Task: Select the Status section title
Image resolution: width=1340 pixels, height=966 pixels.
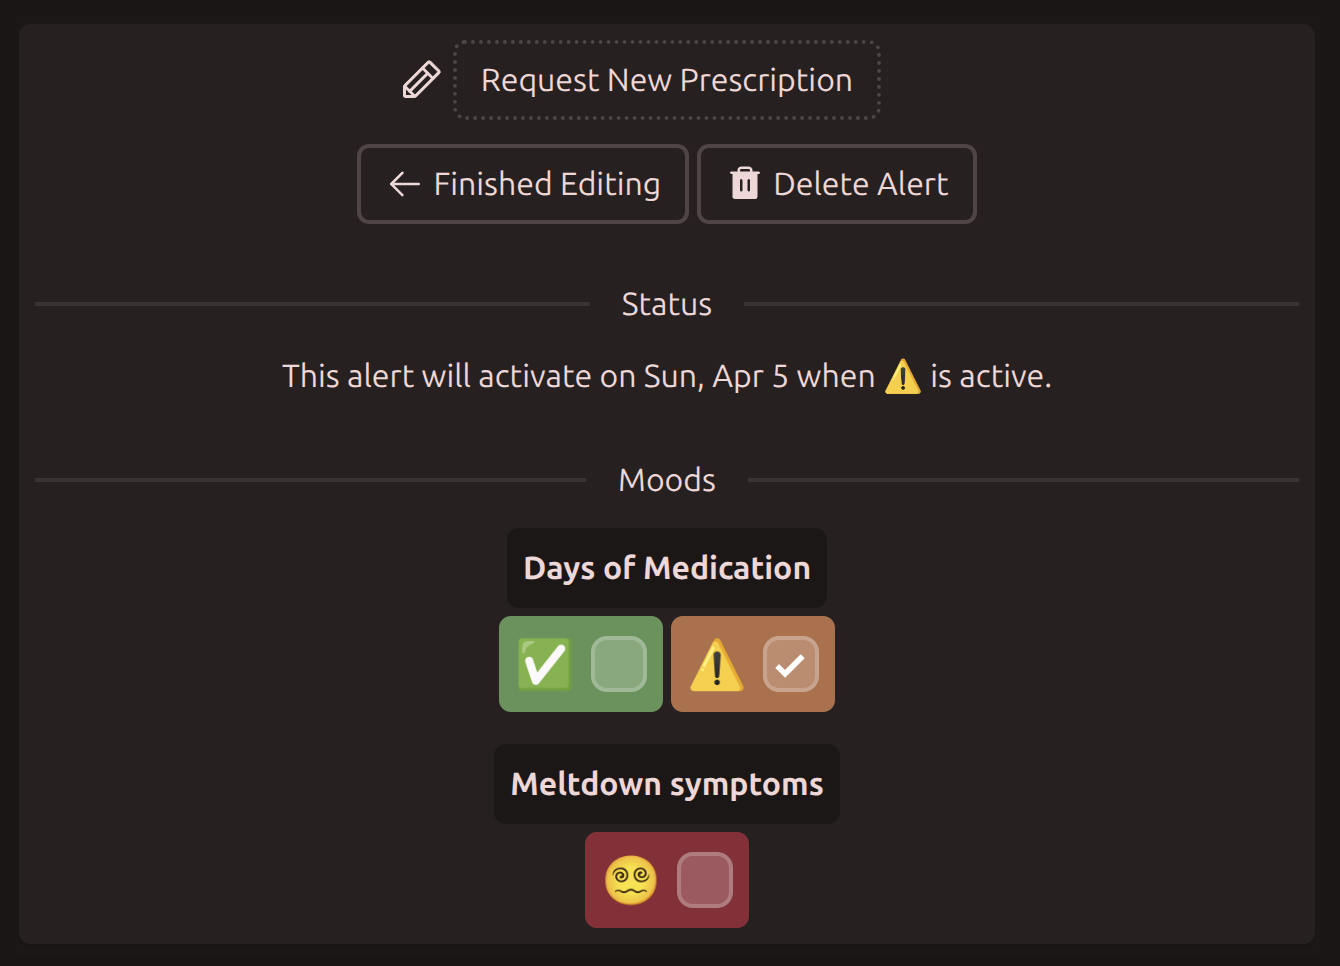Action: click(x=666, y=304)
